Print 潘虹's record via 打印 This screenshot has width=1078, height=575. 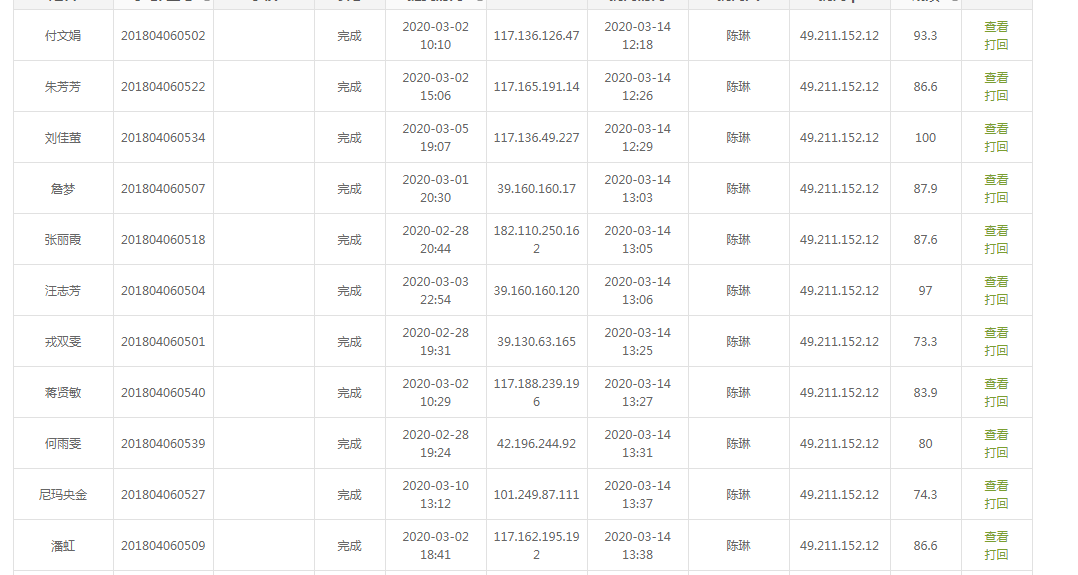[x=996, y=555]
